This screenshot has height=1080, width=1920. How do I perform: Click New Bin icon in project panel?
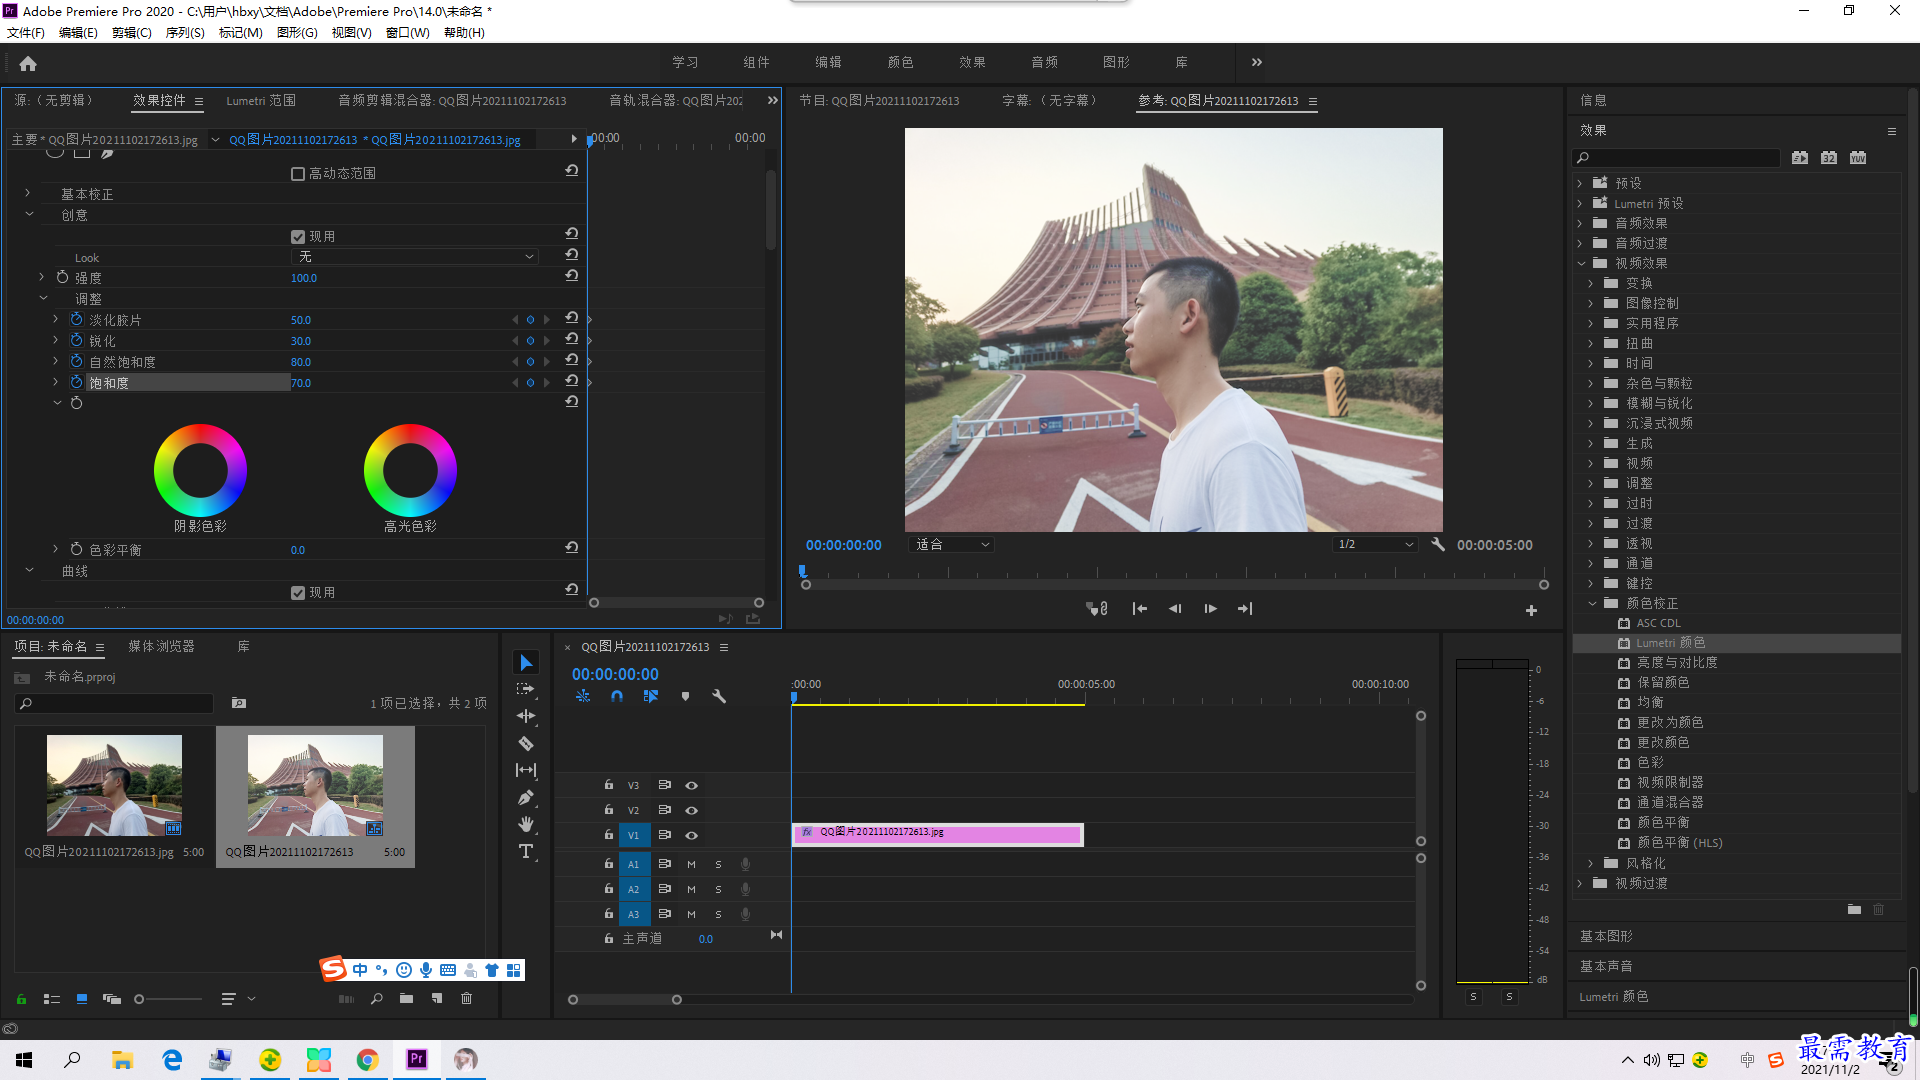tap(406, 998)
